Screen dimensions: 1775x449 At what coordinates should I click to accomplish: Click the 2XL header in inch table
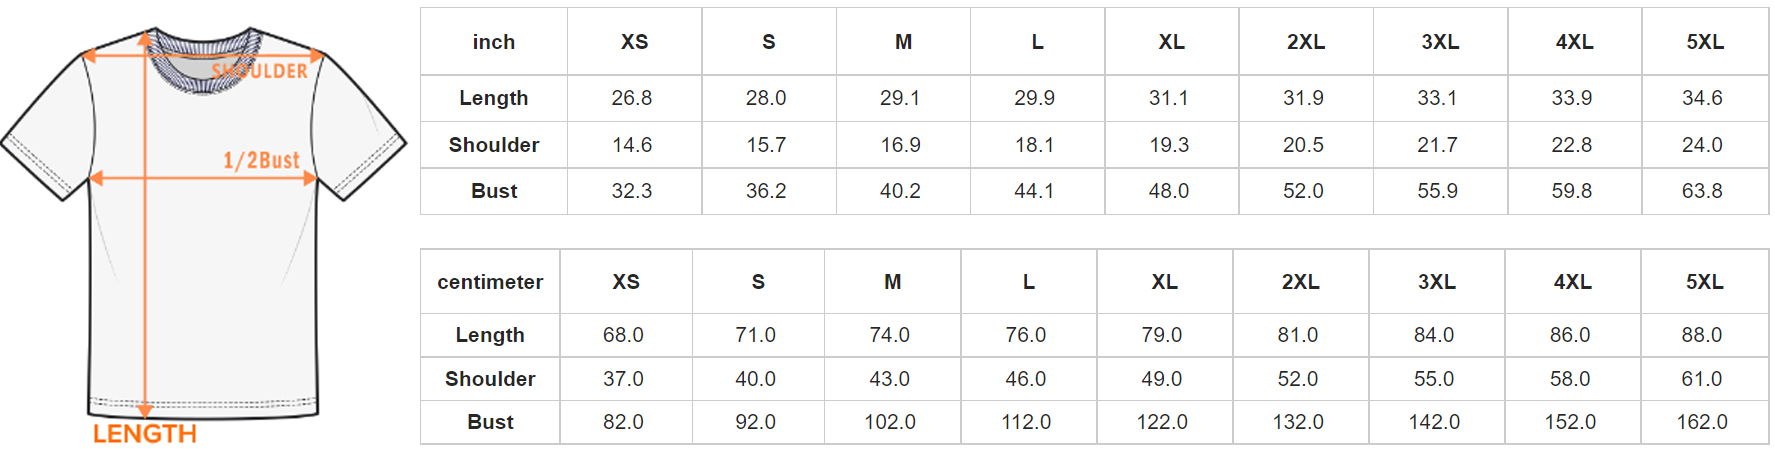pos(1306,42)
